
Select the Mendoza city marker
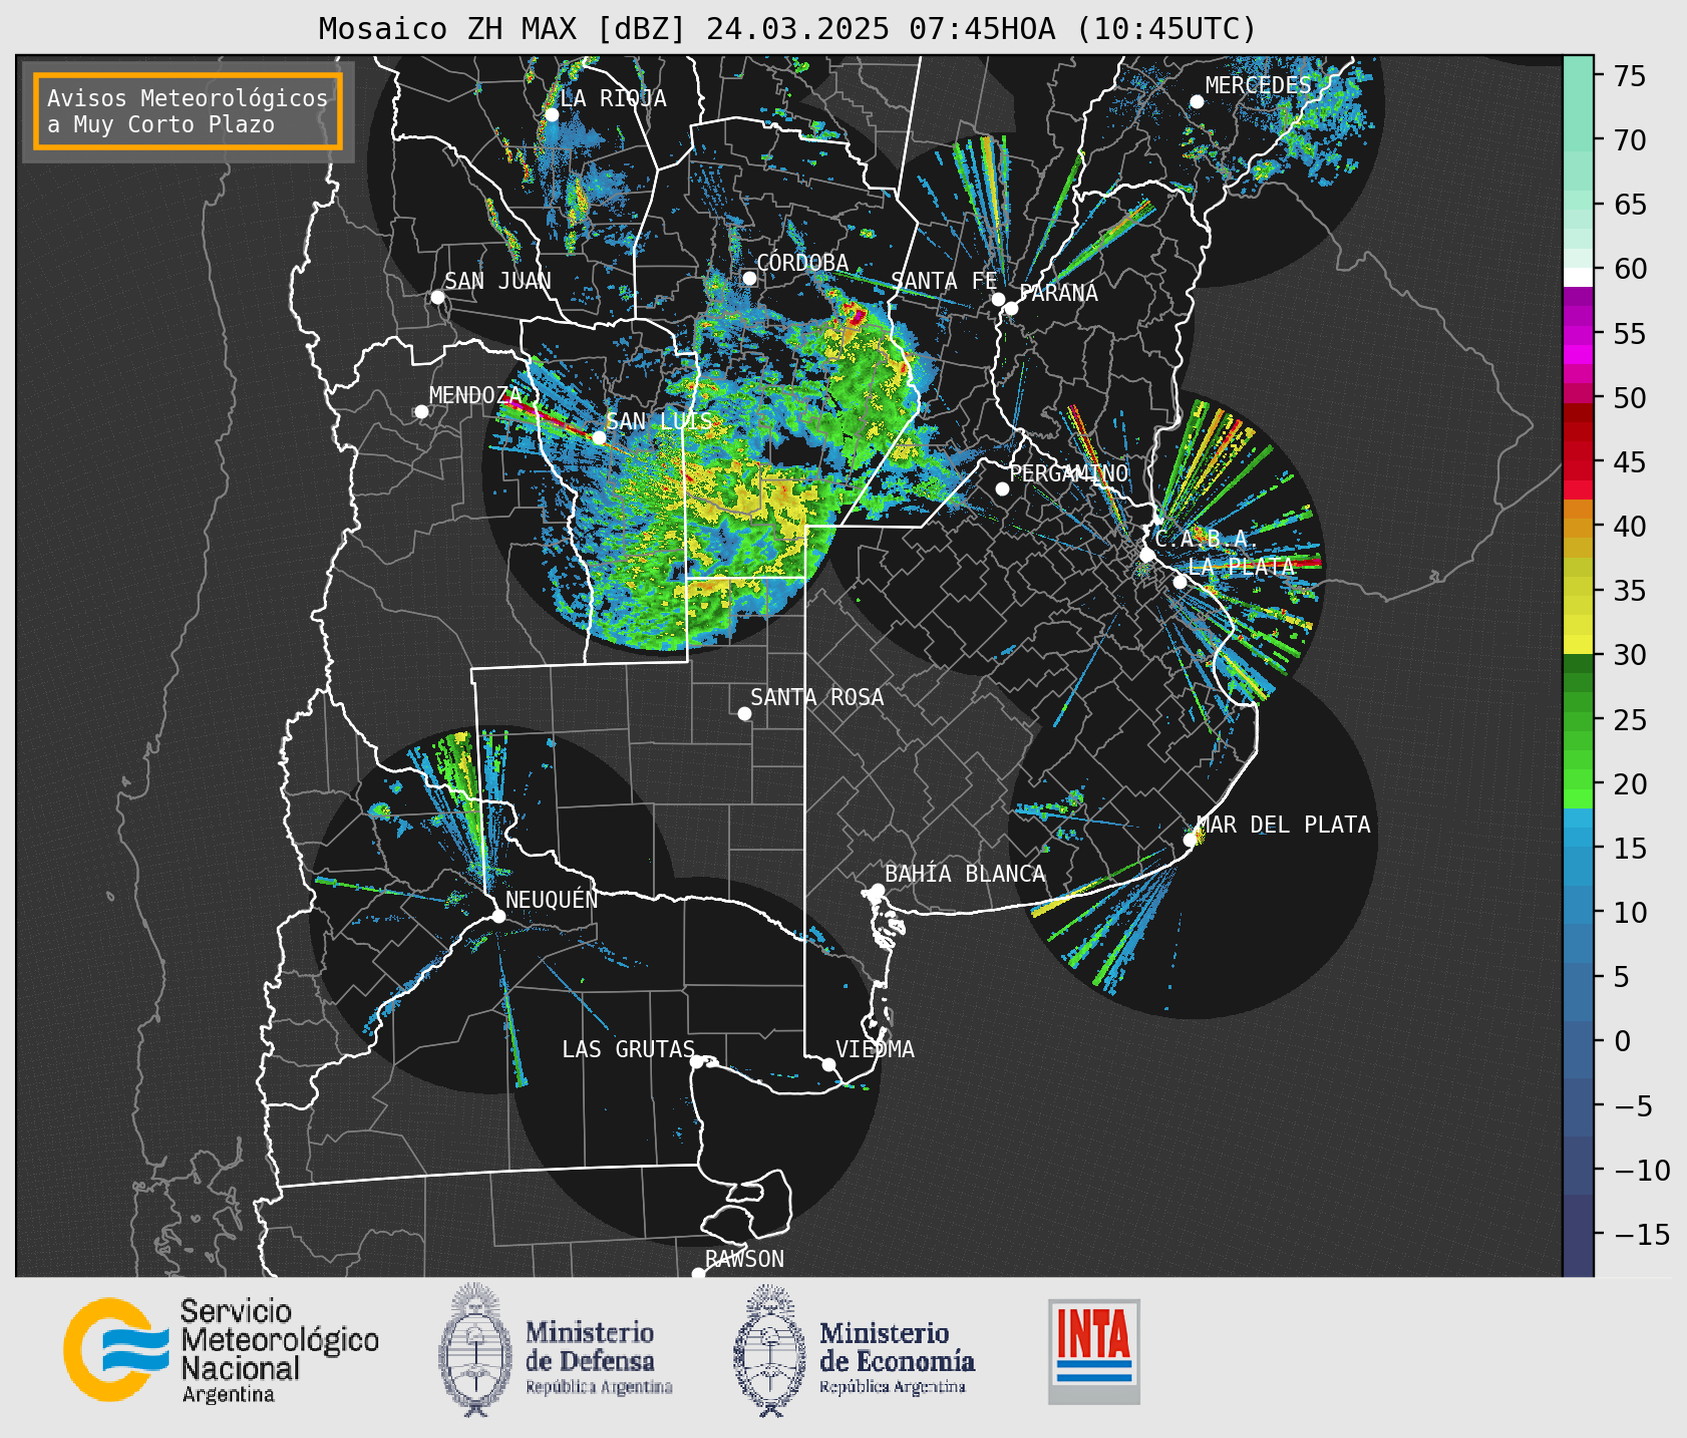(x=421, y=412)
